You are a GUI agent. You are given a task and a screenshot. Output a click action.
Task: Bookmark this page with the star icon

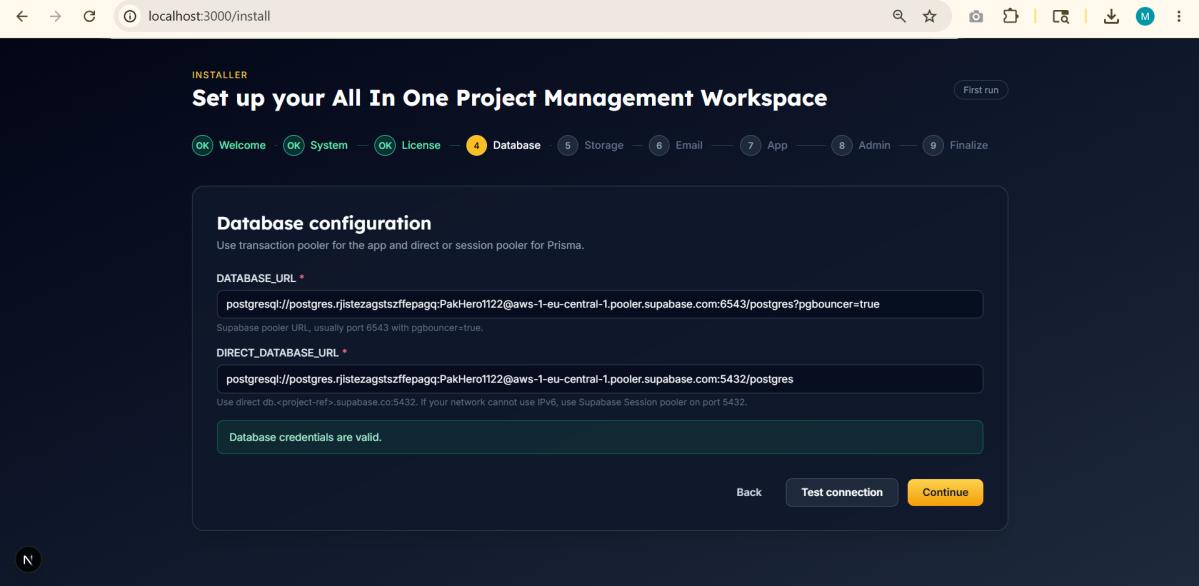click(x=930, y=16)
